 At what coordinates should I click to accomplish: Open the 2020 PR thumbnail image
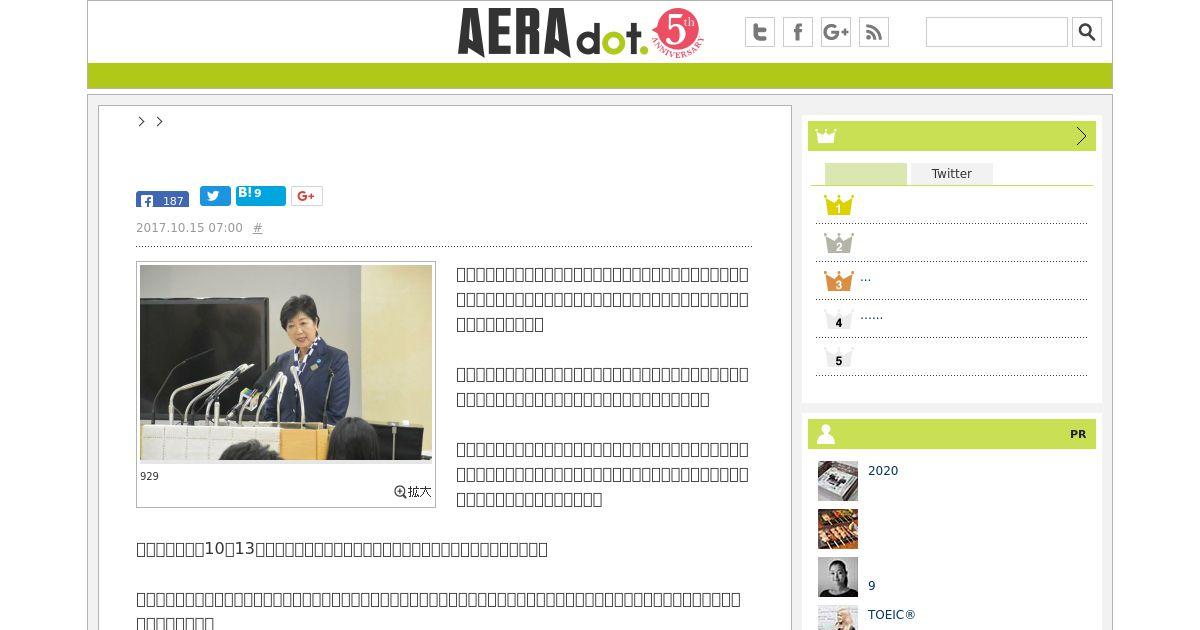pos(838,481)
